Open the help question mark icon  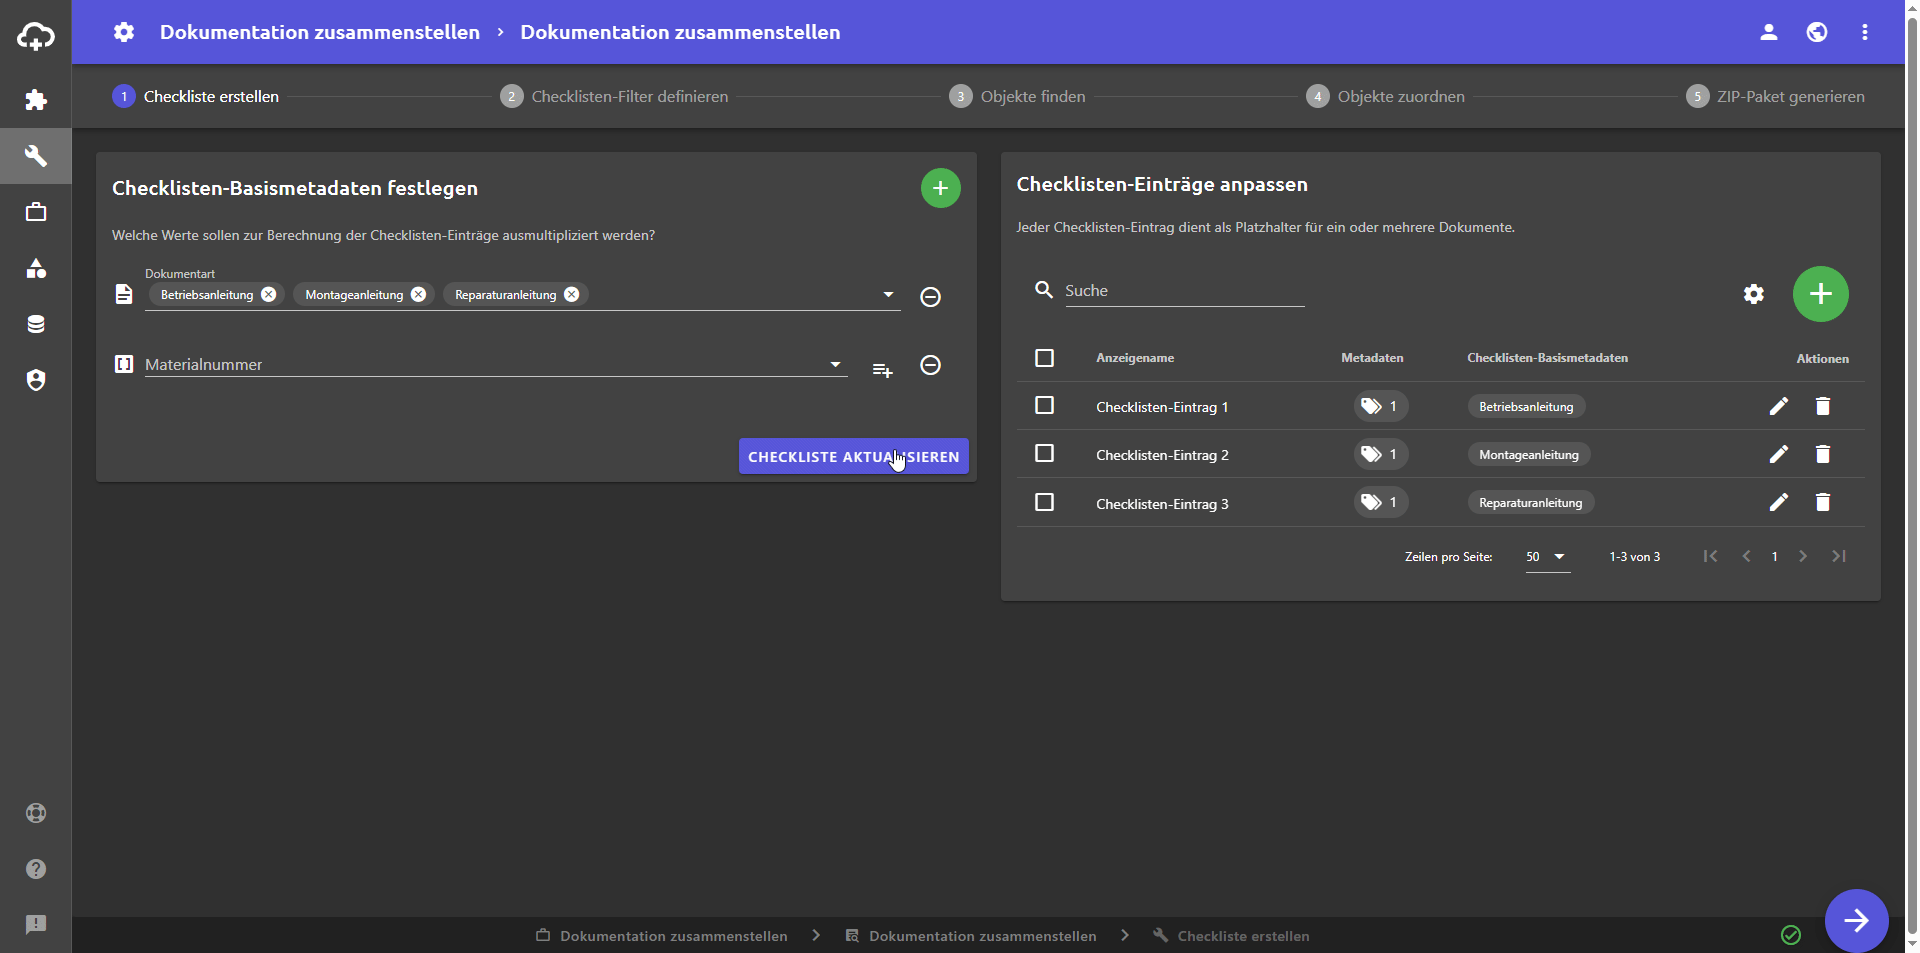click(36, 869)
